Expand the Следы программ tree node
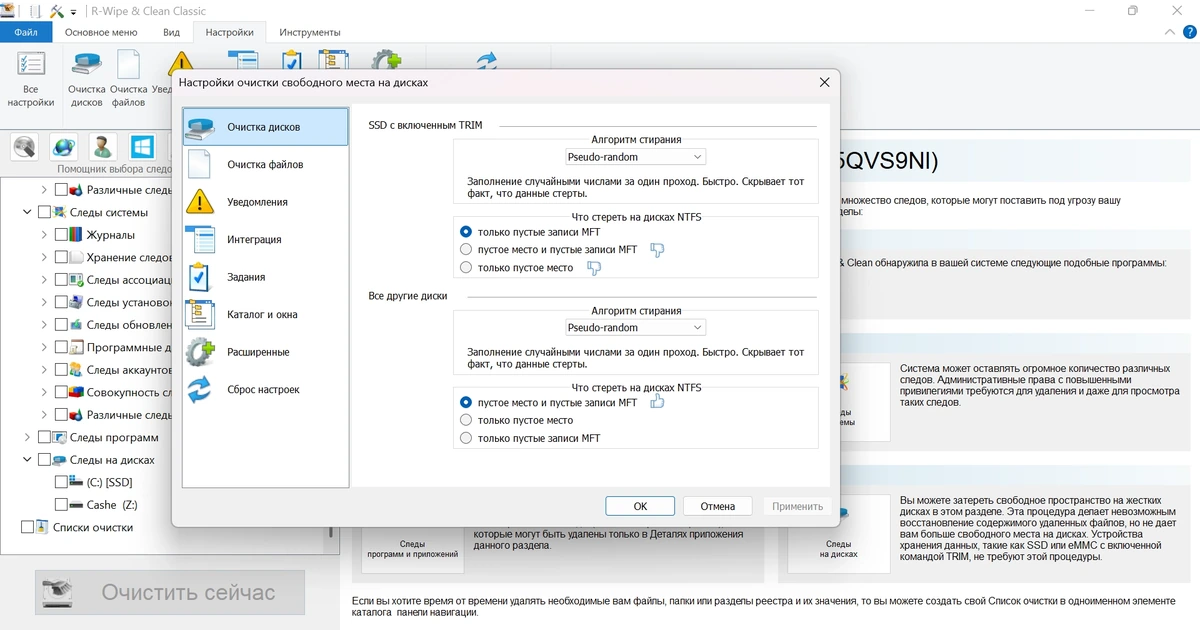 click(27, 437)
